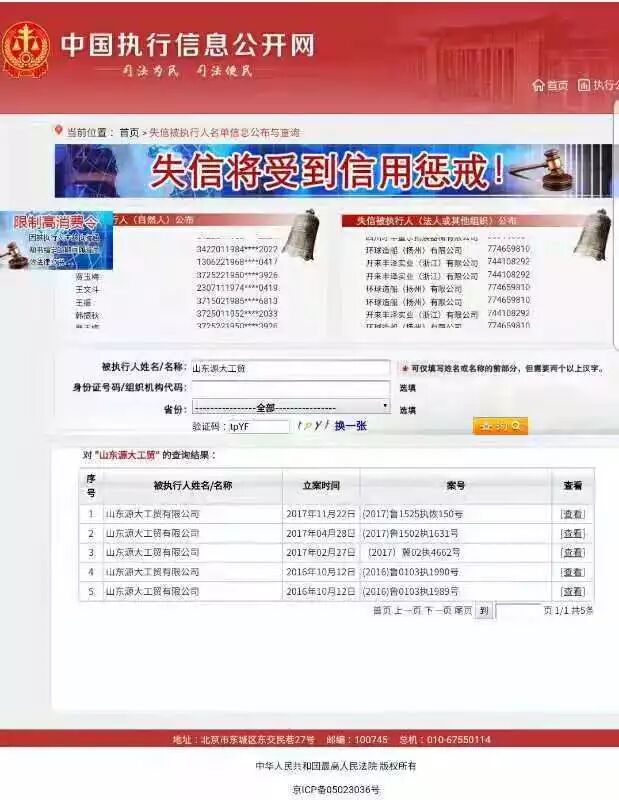Click the 案号 column header
The height and width of the screenshot is (800, 619).
tap(455, 486)
